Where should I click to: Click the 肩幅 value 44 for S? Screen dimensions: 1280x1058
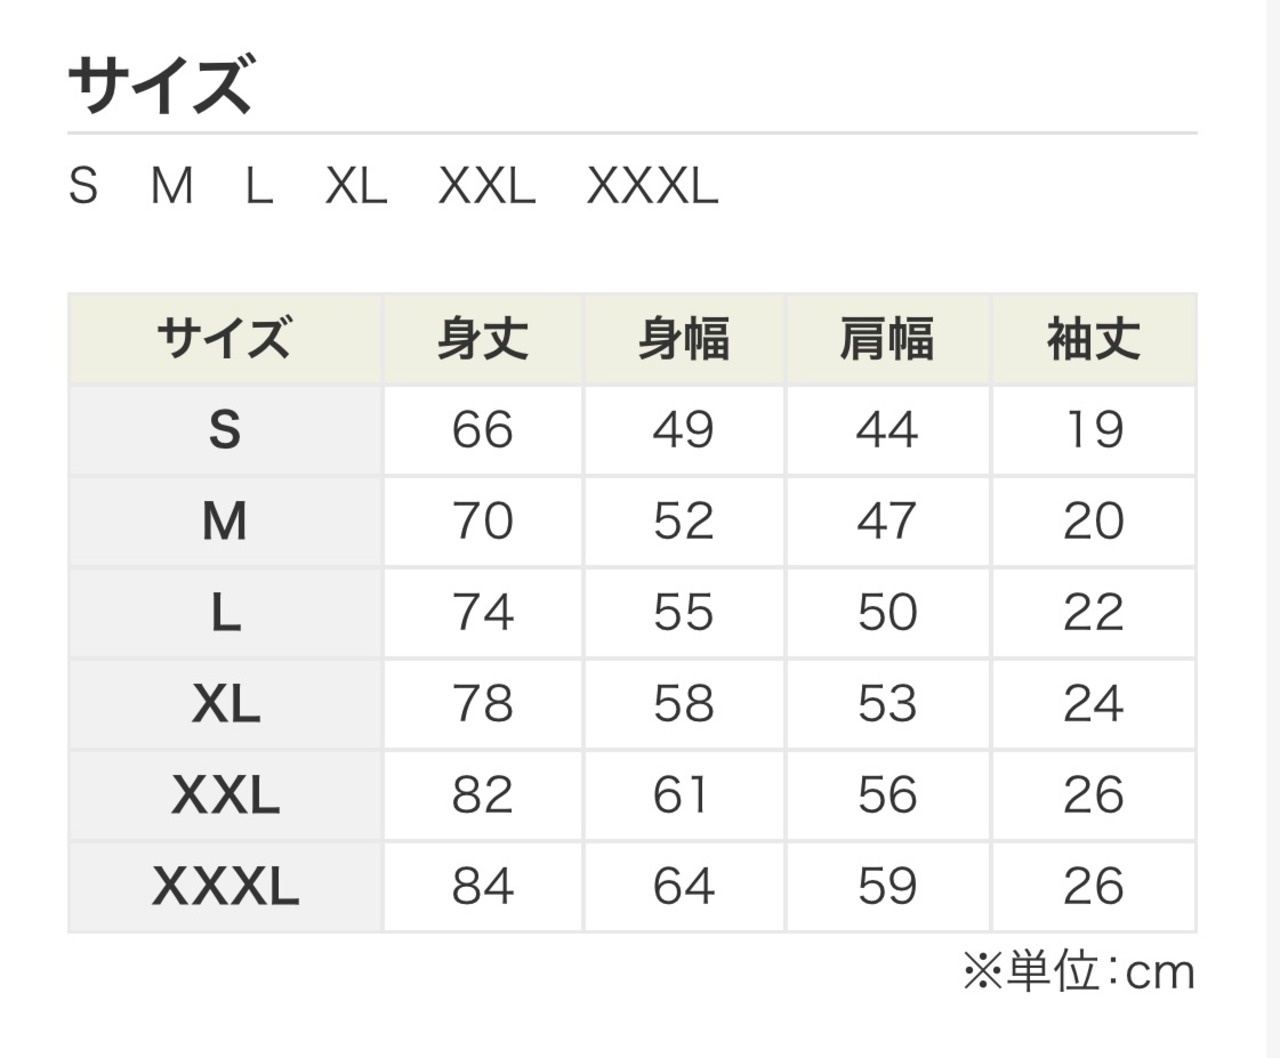(887, 430)
